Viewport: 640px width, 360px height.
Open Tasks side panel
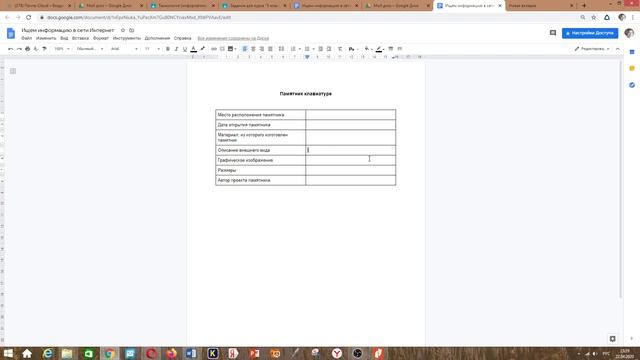[632, 85]
